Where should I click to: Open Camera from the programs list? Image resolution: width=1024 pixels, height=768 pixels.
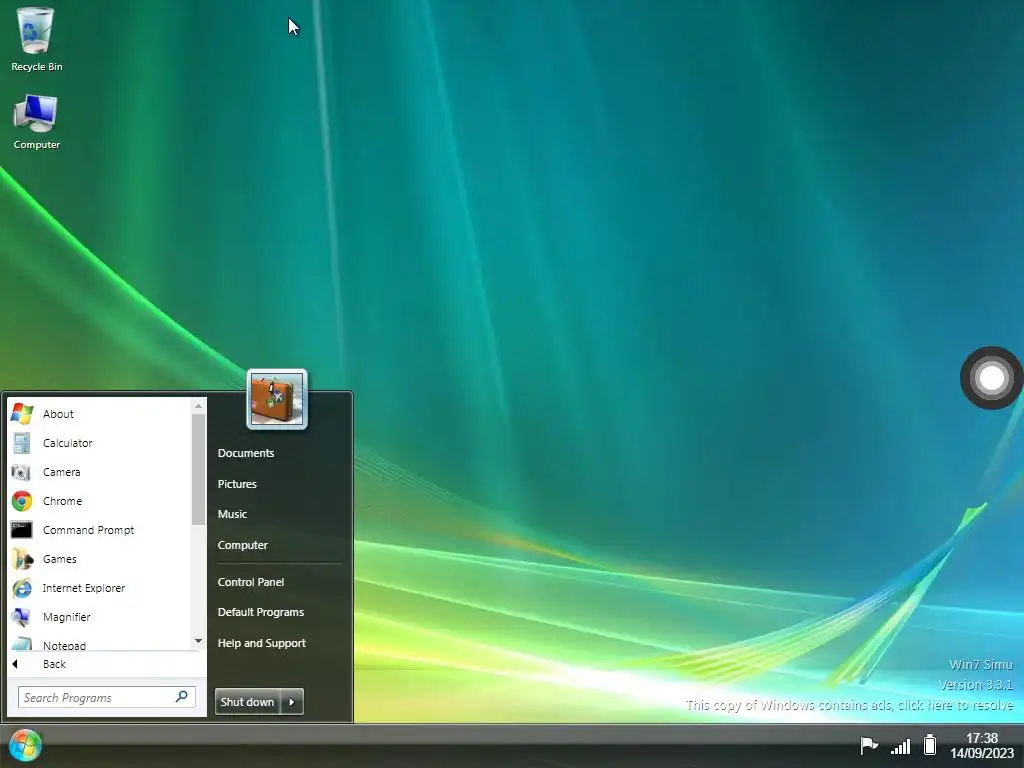pos(99,472)
